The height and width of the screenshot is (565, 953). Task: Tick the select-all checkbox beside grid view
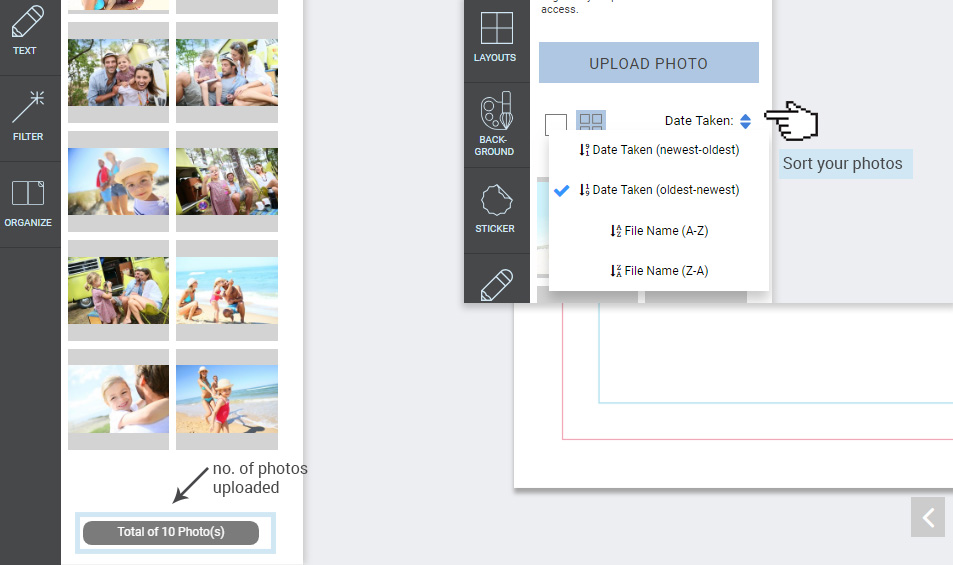556,124
